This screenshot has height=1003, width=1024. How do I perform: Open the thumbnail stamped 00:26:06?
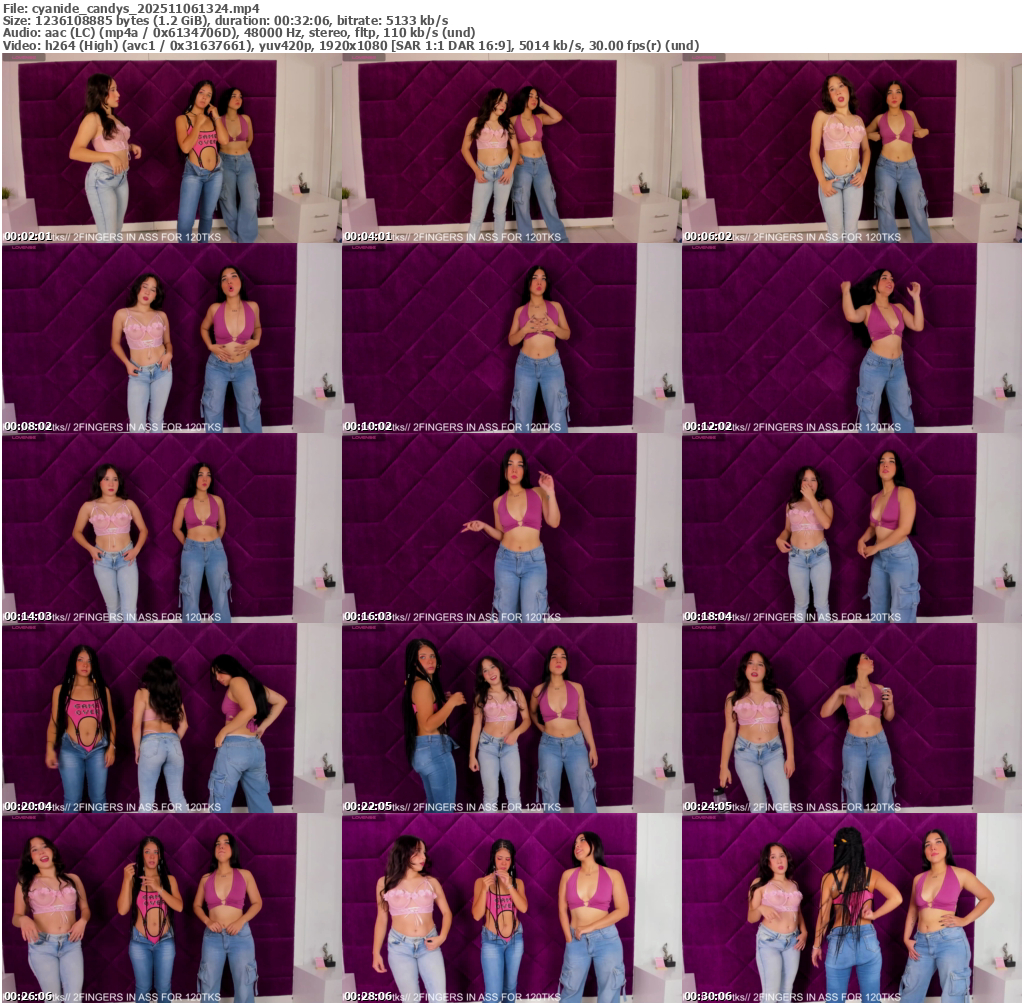point(171,908)
